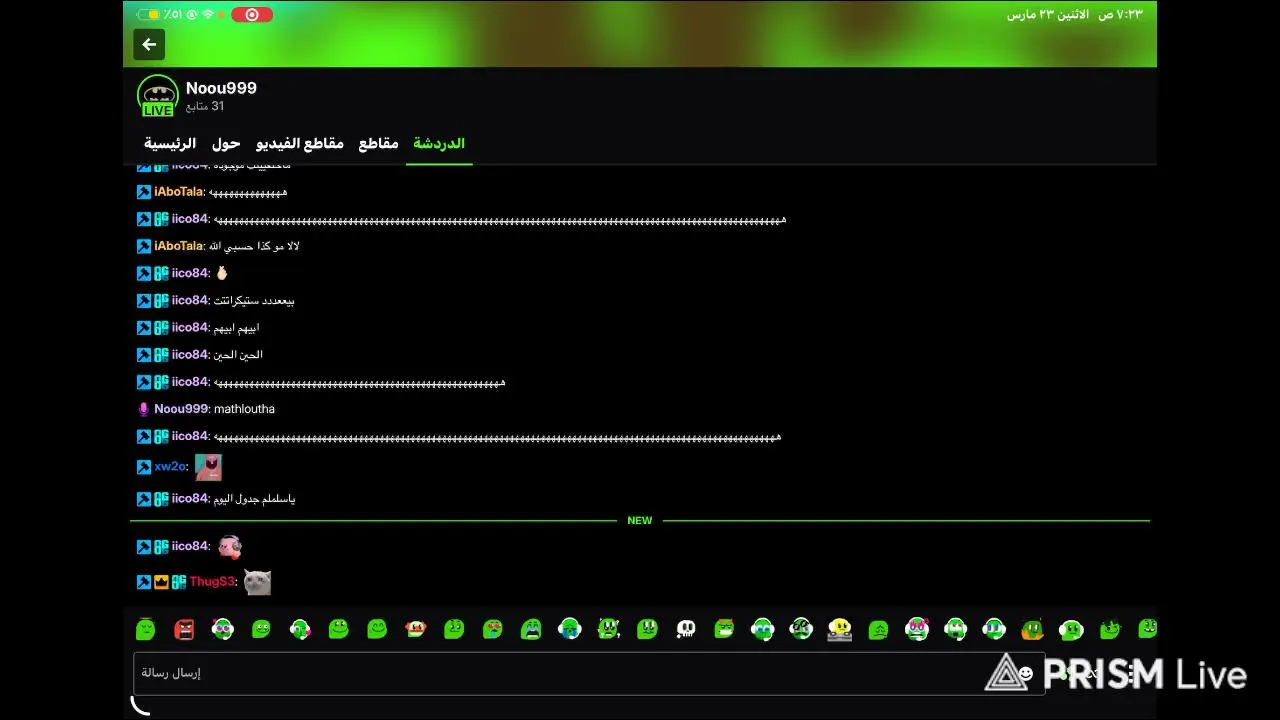The image size is (1280, 720).
Task: Insert the red-winged mushroom style emote
Action: tap(415, 629)
